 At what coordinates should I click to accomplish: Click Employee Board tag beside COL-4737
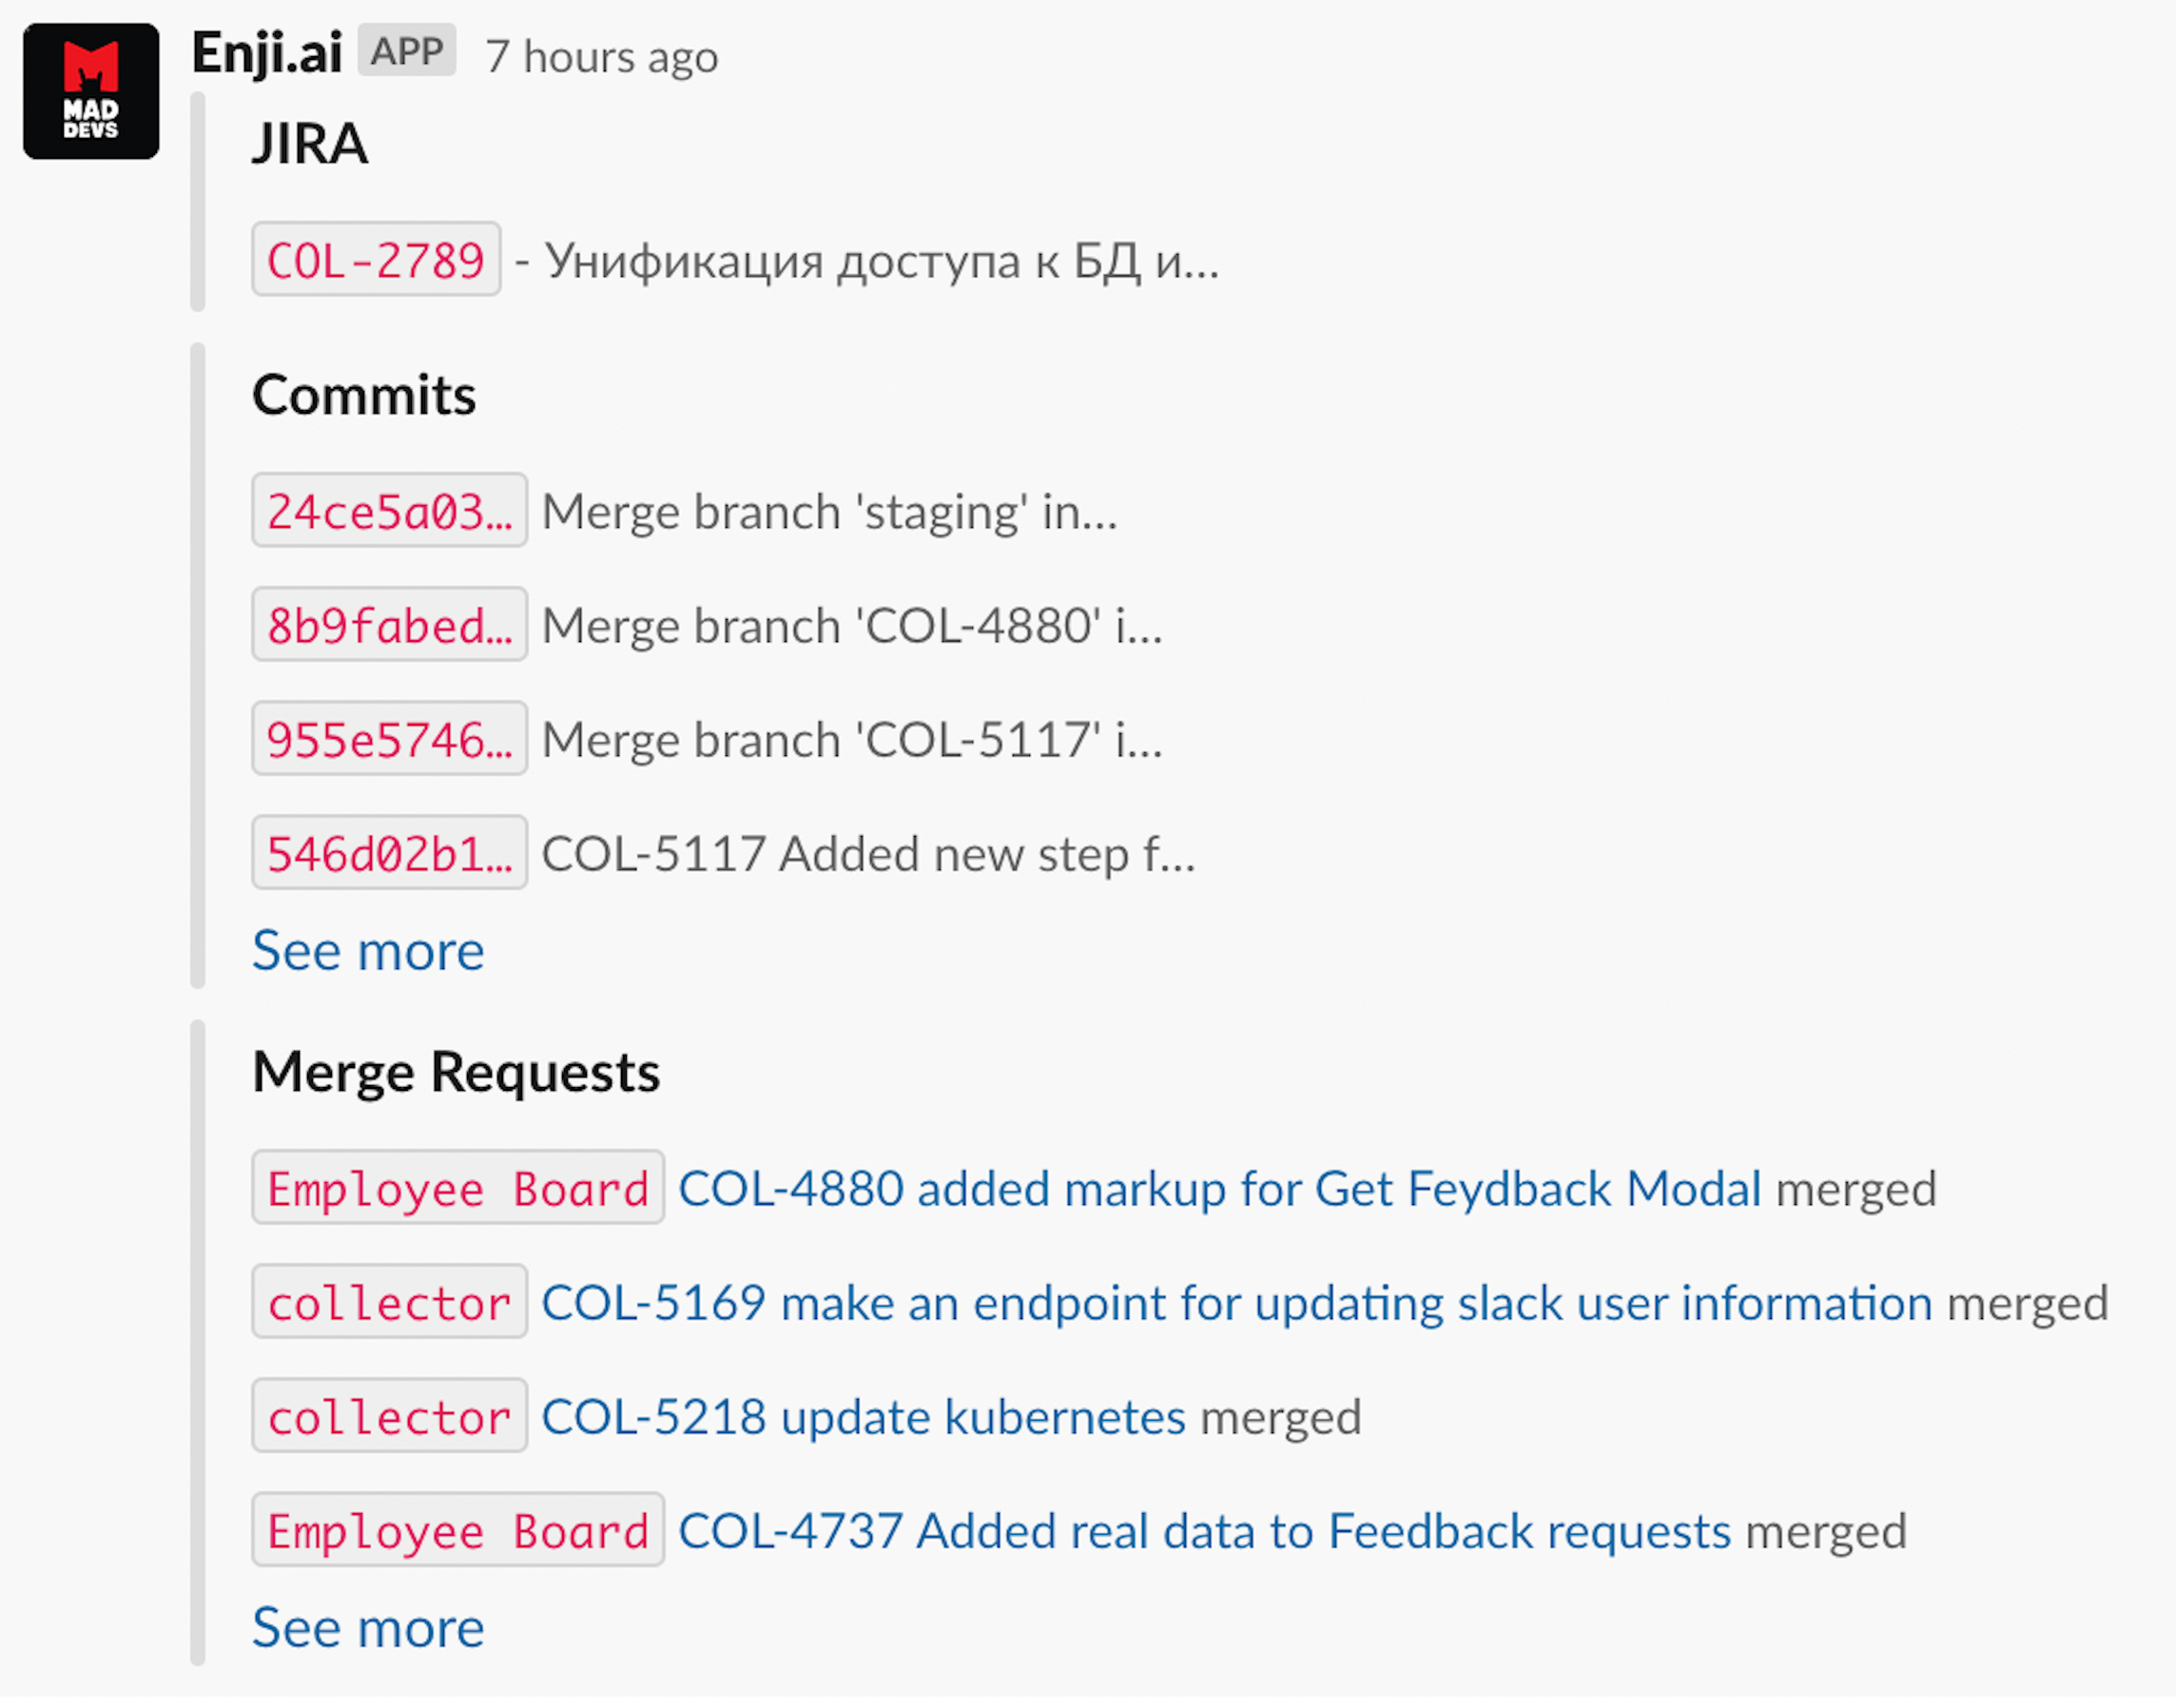point(458,1530)
